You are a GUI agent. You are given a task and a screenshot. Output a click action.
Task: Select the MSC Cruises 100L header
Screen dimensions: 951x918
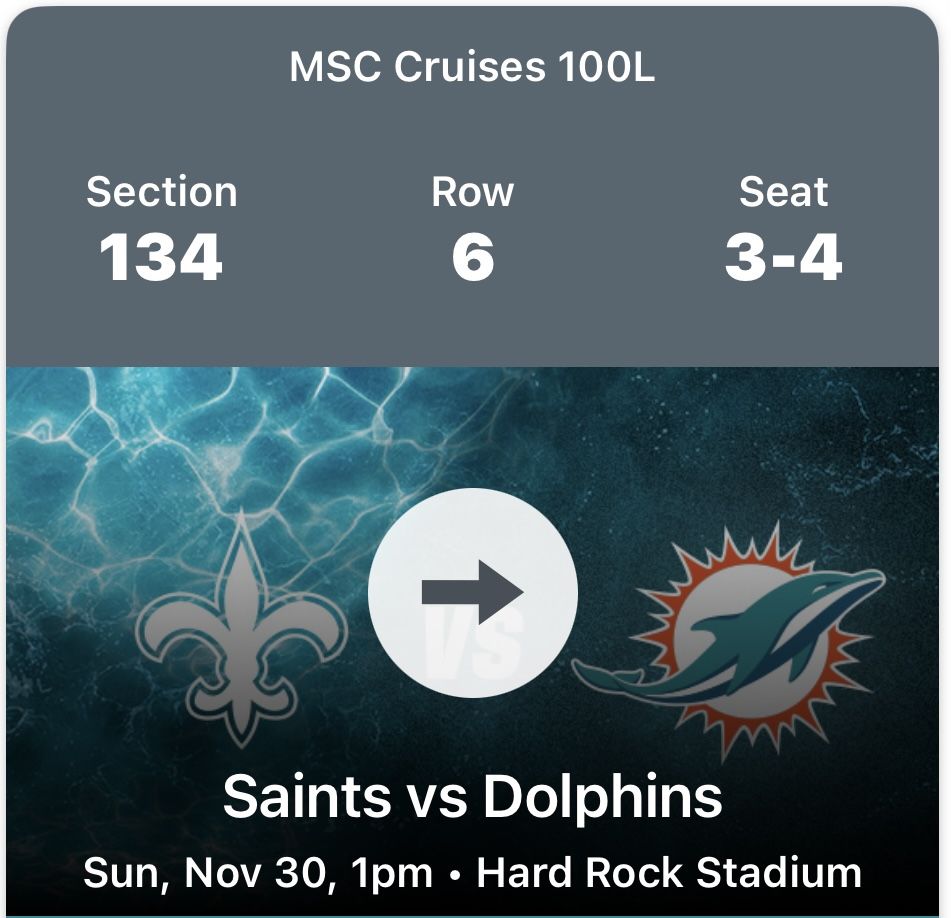(472, 68)
